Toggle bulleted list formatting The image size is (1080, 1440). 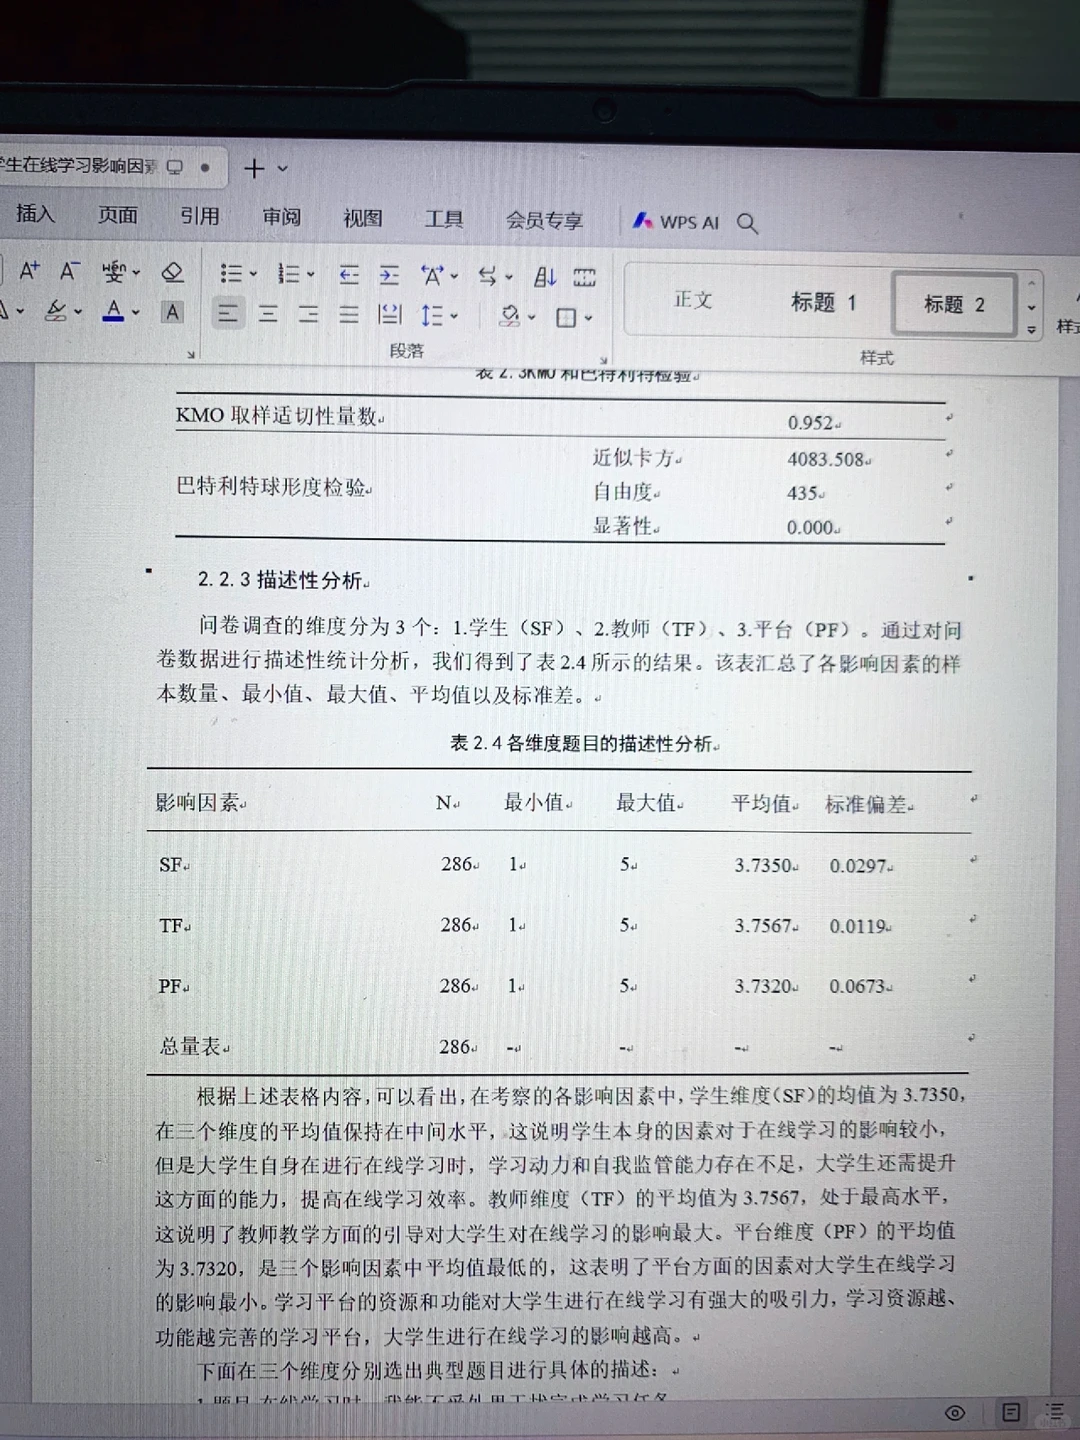pos(232,273)
